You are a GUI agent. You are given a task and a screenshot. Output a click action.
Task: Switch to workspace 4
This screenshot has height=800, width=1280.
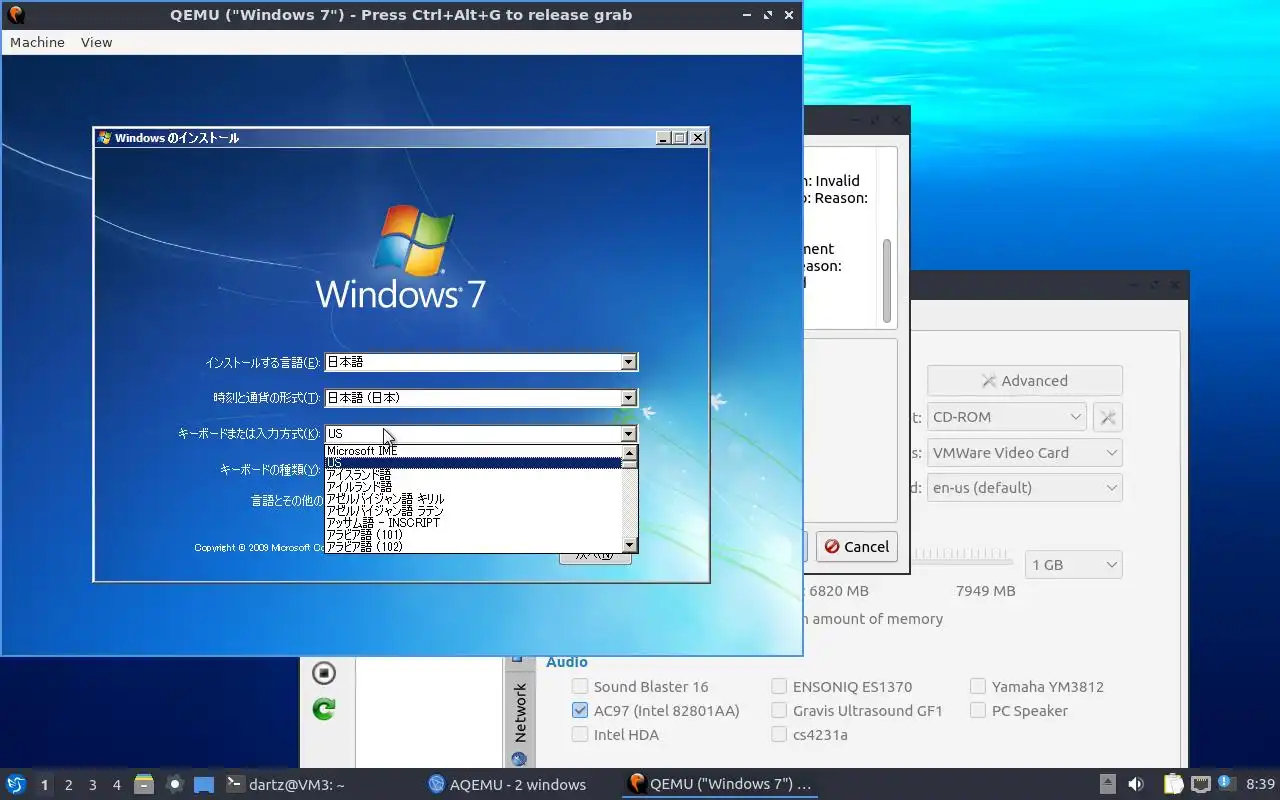[x=117, y=785]
